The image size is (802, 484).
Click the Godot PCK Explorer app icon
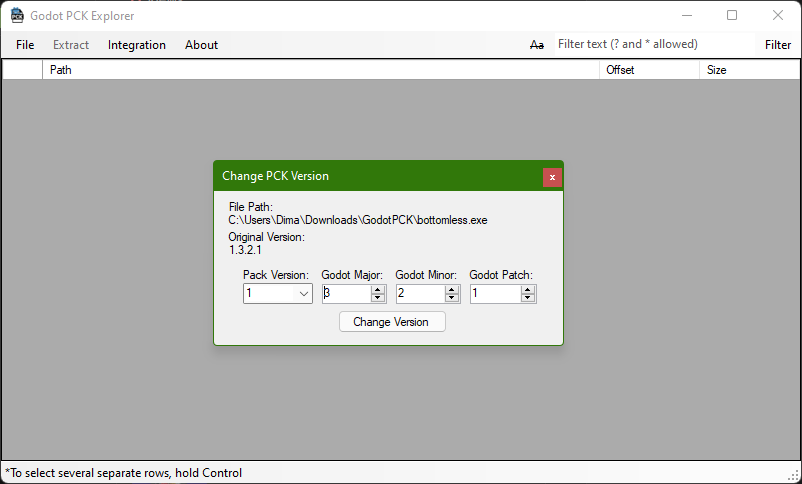coord(17,15)
